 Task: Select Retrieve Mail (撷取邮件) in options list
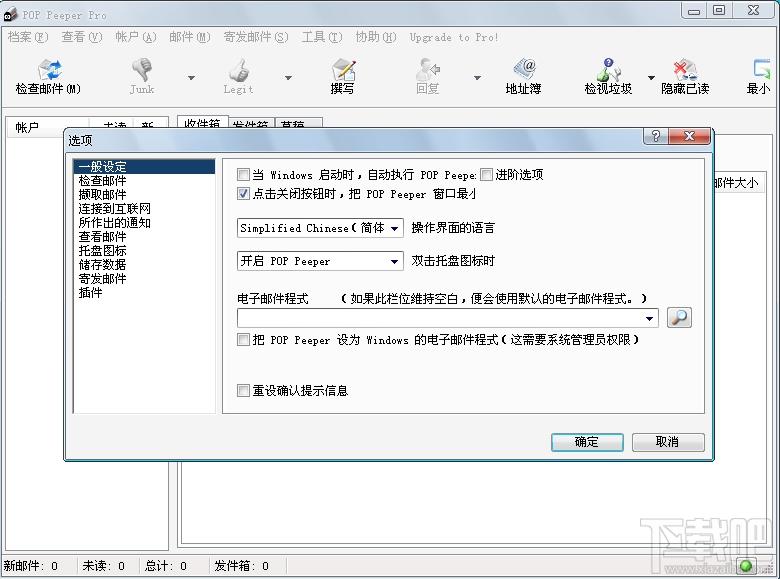coord(102,194)
